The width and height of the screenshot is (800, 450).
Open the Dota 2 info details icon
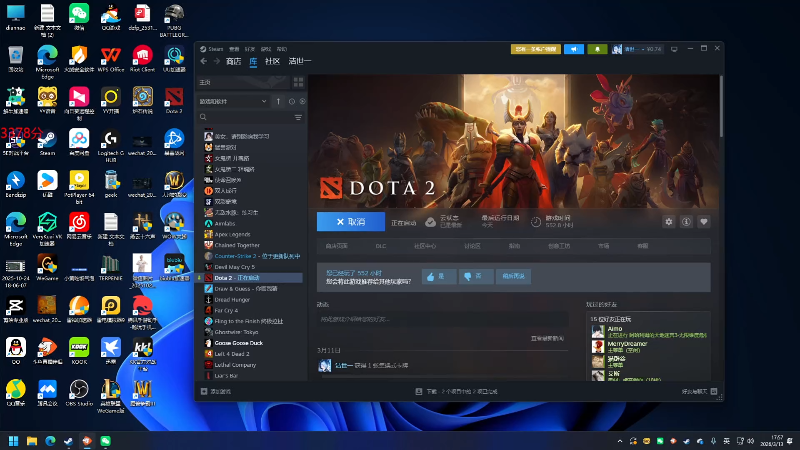pyautogui.click(x=686, y=222)
